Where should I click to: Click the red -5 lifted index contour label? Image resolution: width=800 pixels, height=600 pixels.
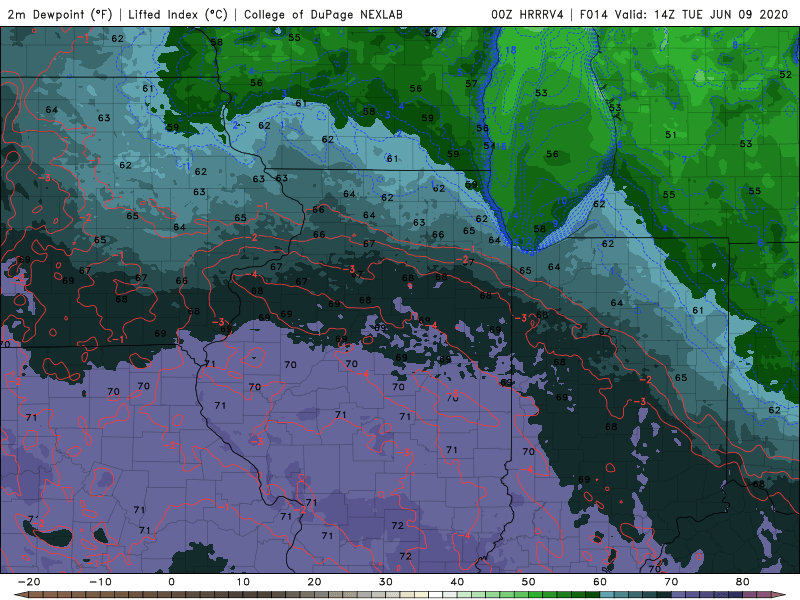coord(453,392)
